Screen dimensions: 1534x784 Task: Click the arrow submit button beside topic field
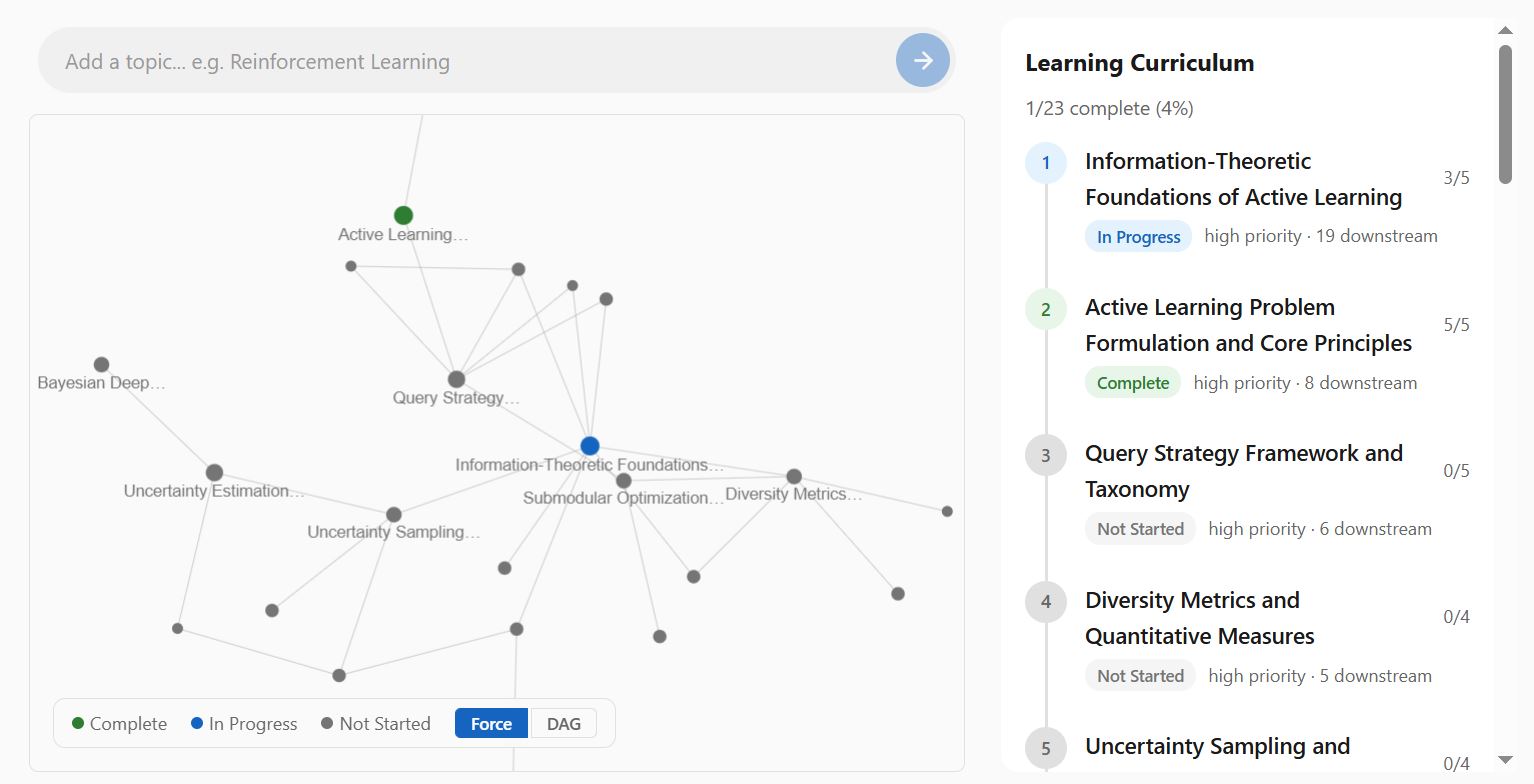pyautogui.click(x=922, y=61)
